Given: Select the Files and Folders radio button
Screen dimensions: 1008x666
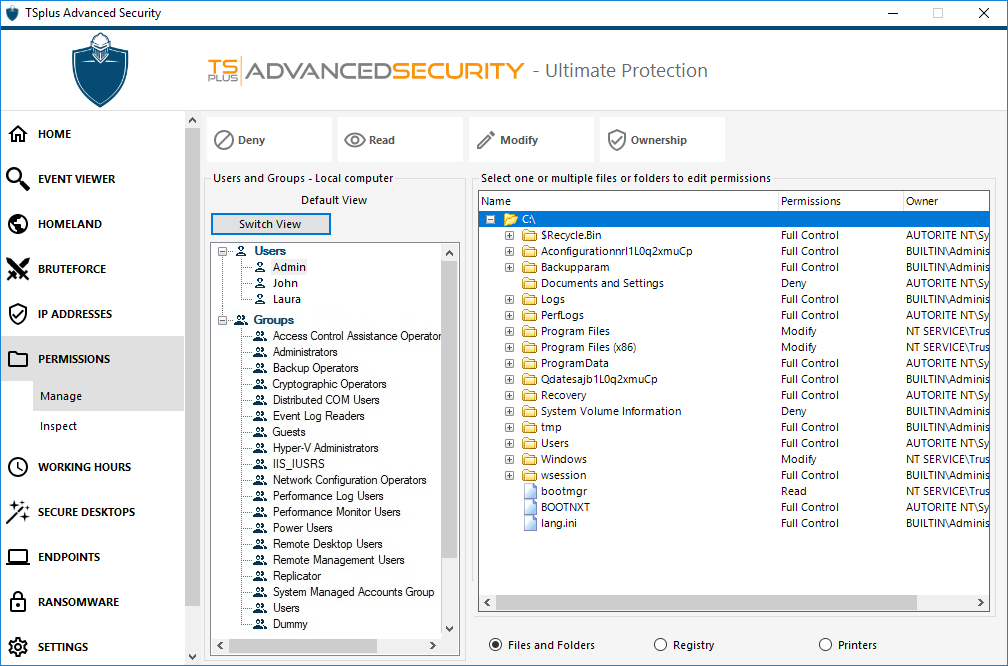Looking at the screenshot, I should coord(496,645).
